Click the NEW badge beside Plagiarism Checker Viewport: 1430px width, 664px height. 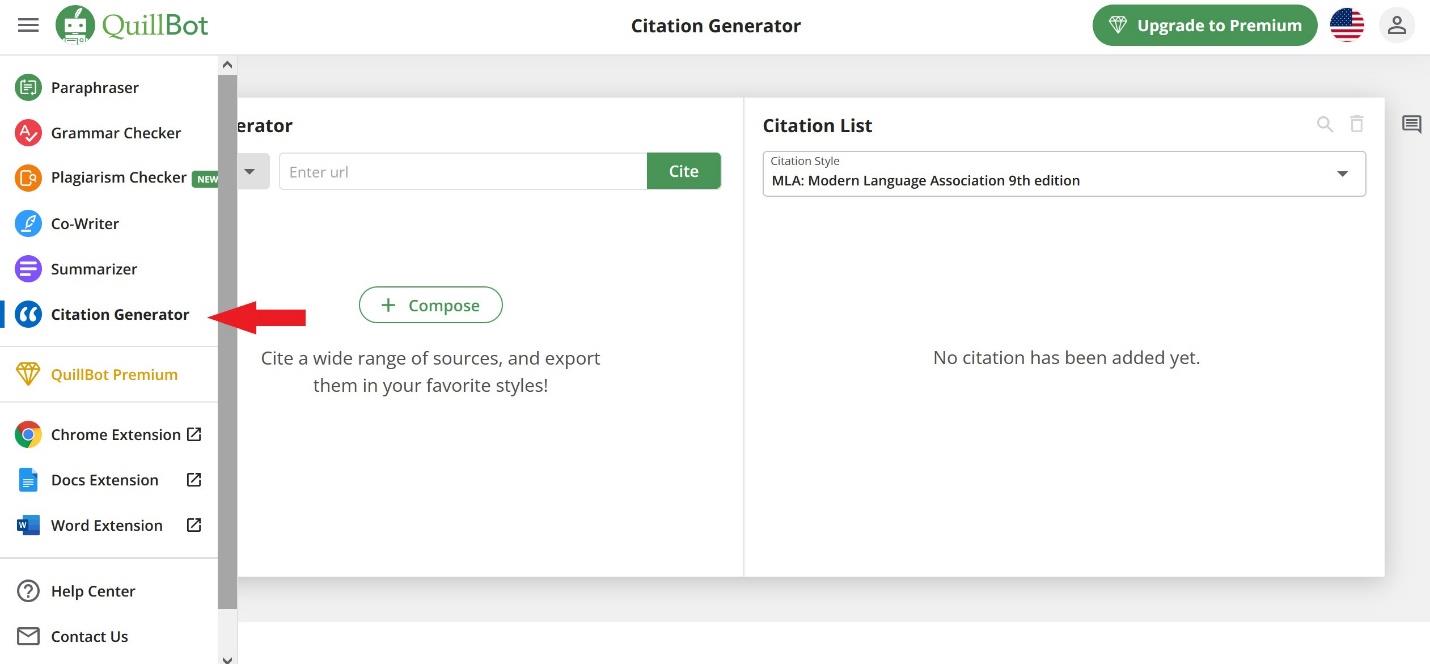[x=206, y=179]
